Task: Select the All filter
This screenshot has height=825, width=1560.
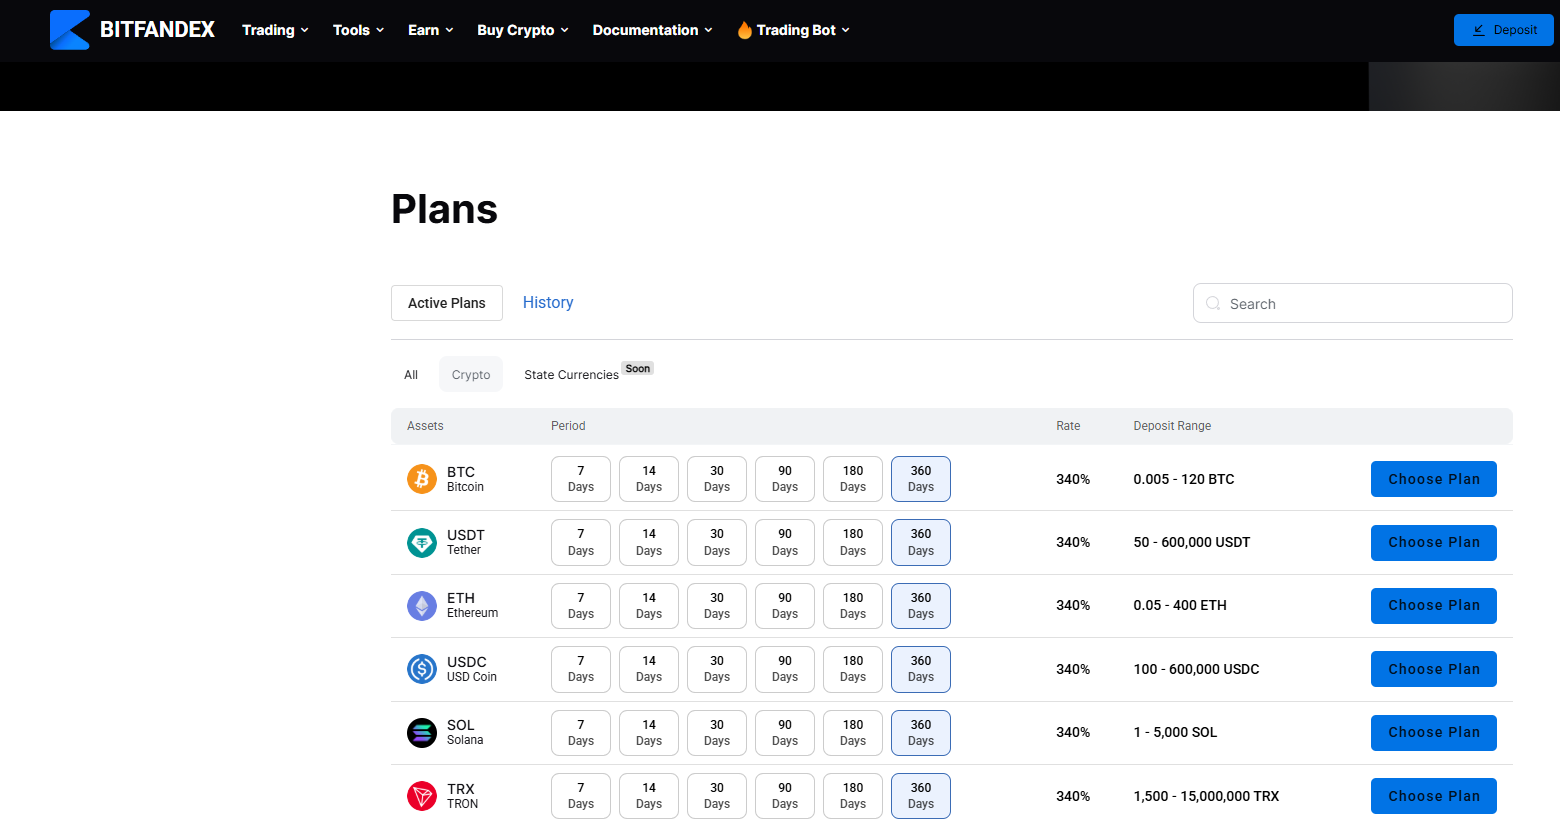Action: tap(411, 375)
